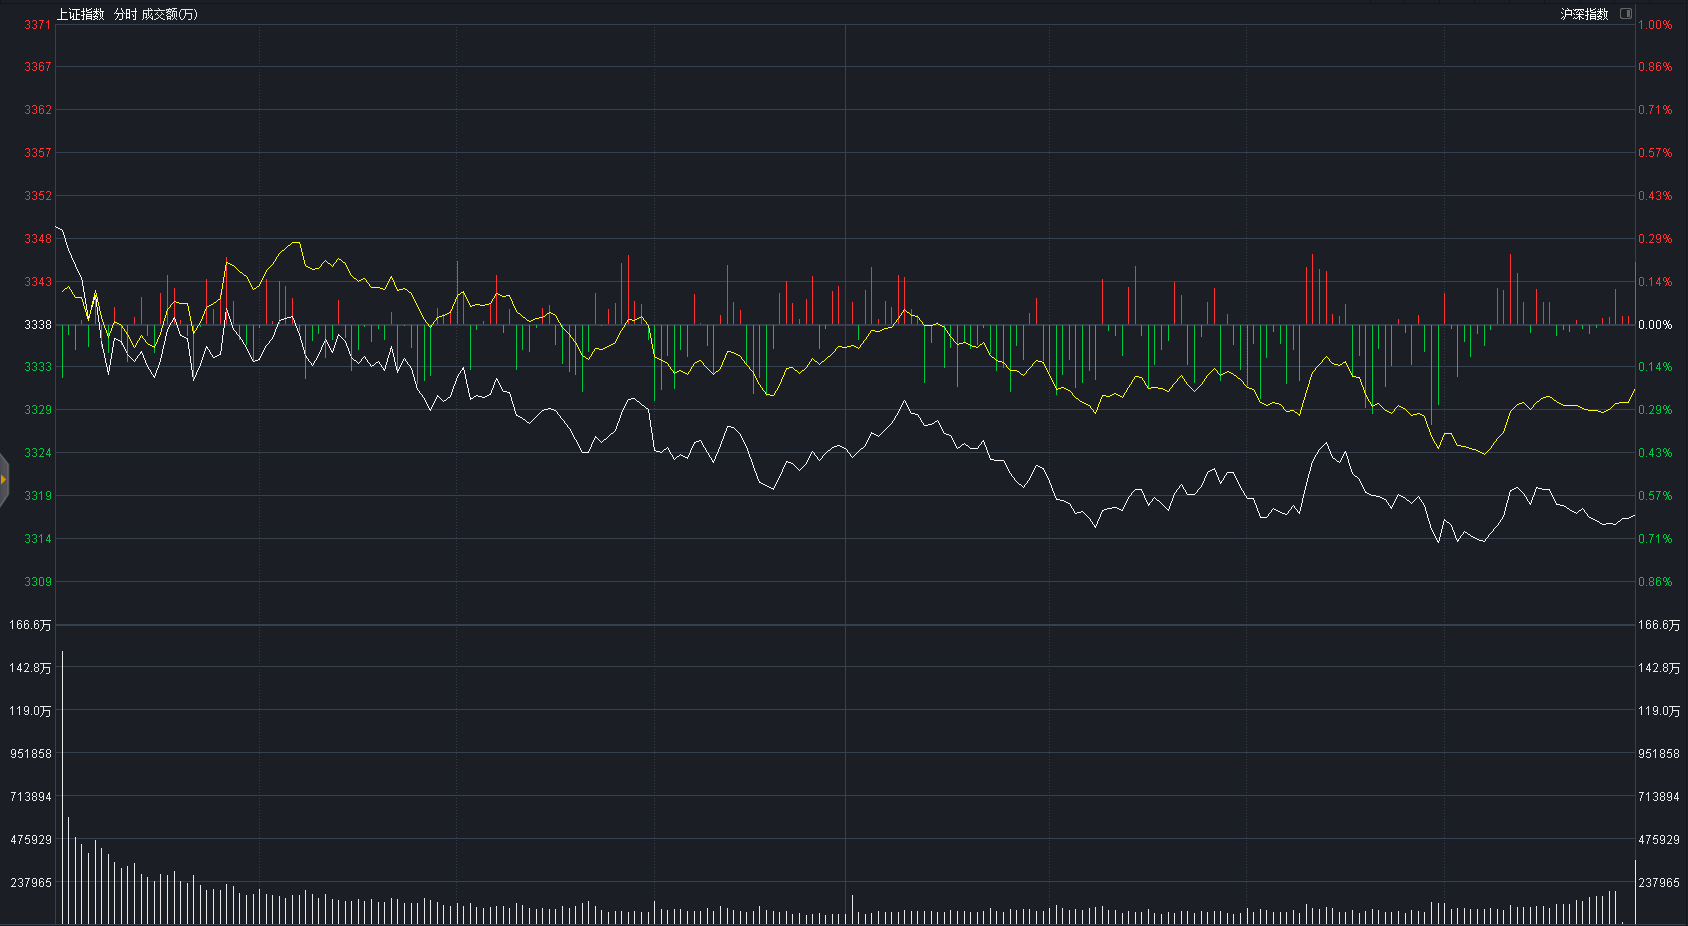Image resolution: width=1688 pixels, height=926 pixels.
Task: Click the tallest opening volume bar
Action: pos(62,787)
